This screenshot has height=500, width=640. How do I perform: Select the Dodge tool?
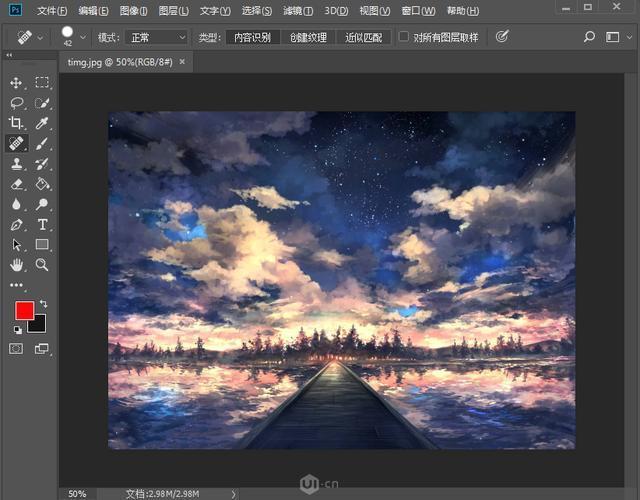point(42,204)
